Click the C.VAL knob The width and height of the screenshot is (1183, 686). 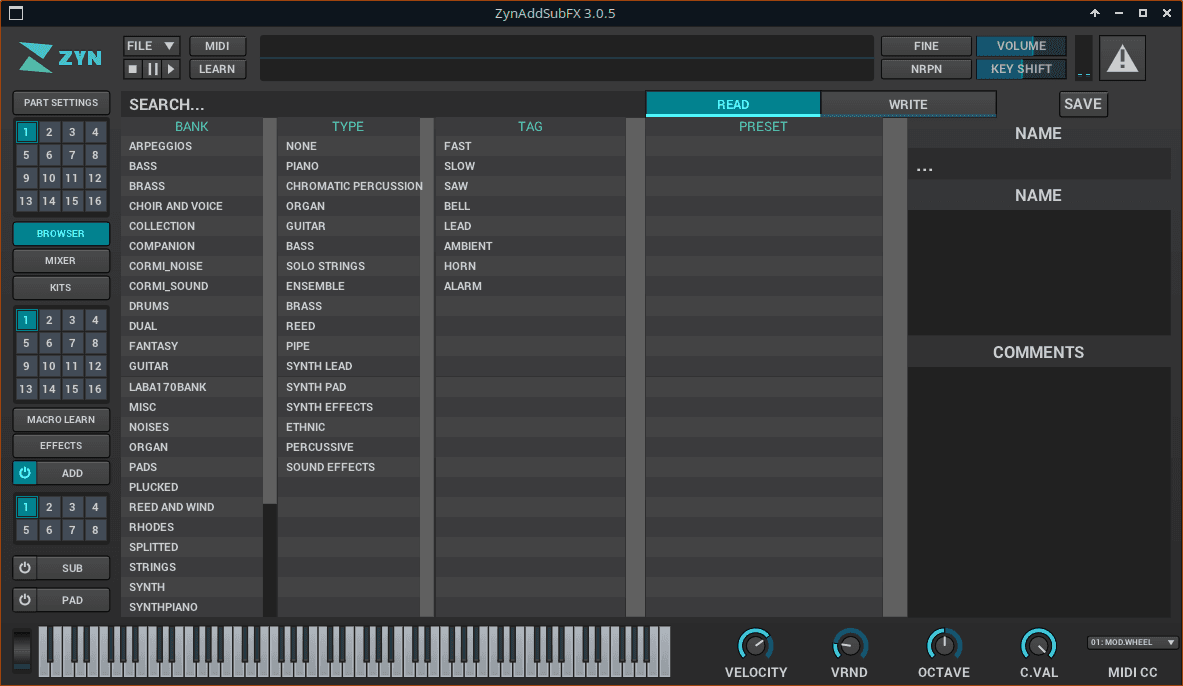point(1038,644)
